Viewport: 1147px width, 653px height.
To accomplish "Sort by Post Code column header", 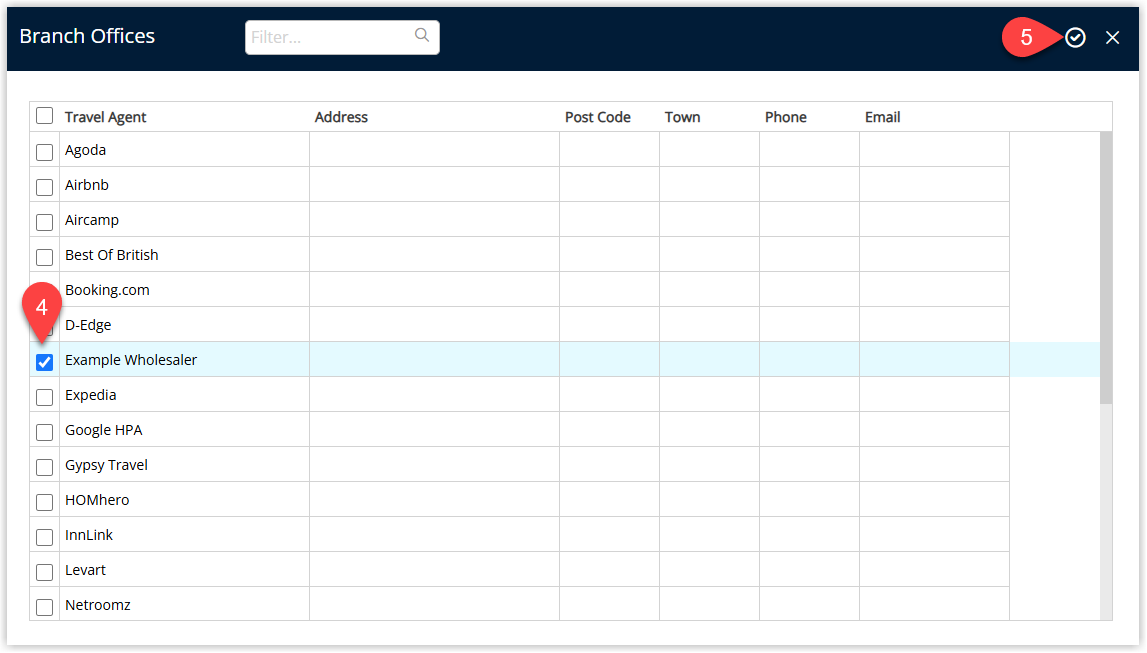I will pos(597,117).
